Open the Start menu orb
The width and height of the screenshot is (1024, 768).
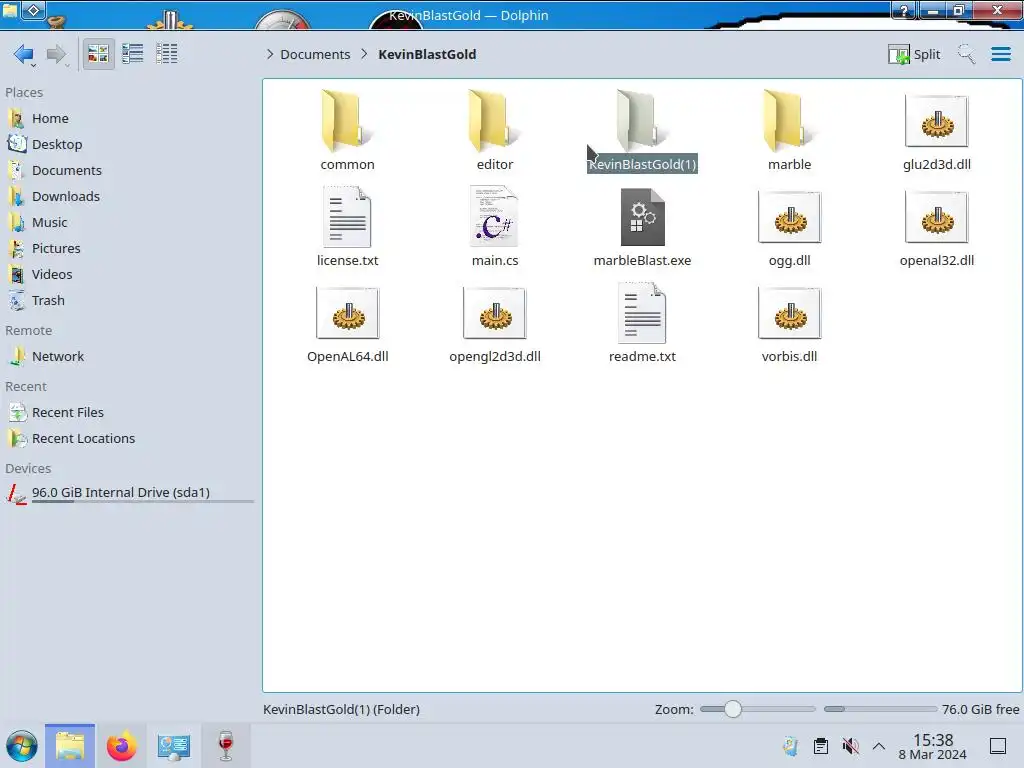point(22,746)
